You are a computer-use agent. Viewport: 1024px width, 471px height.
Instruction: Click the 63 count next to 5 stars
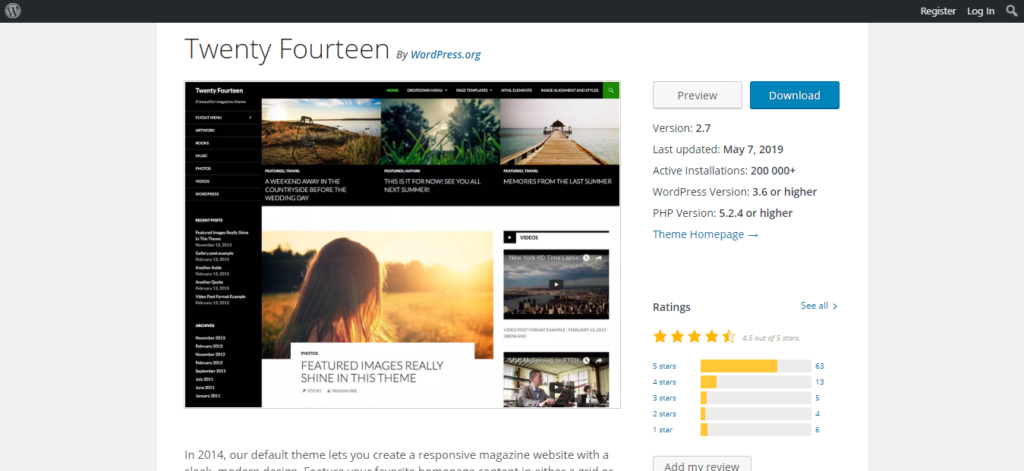click(x=820, y=366)
